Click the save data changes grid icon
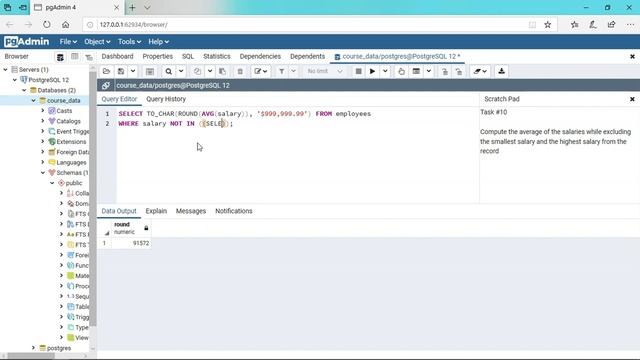This screenshot has height=360, width=640. pos(150,71)
